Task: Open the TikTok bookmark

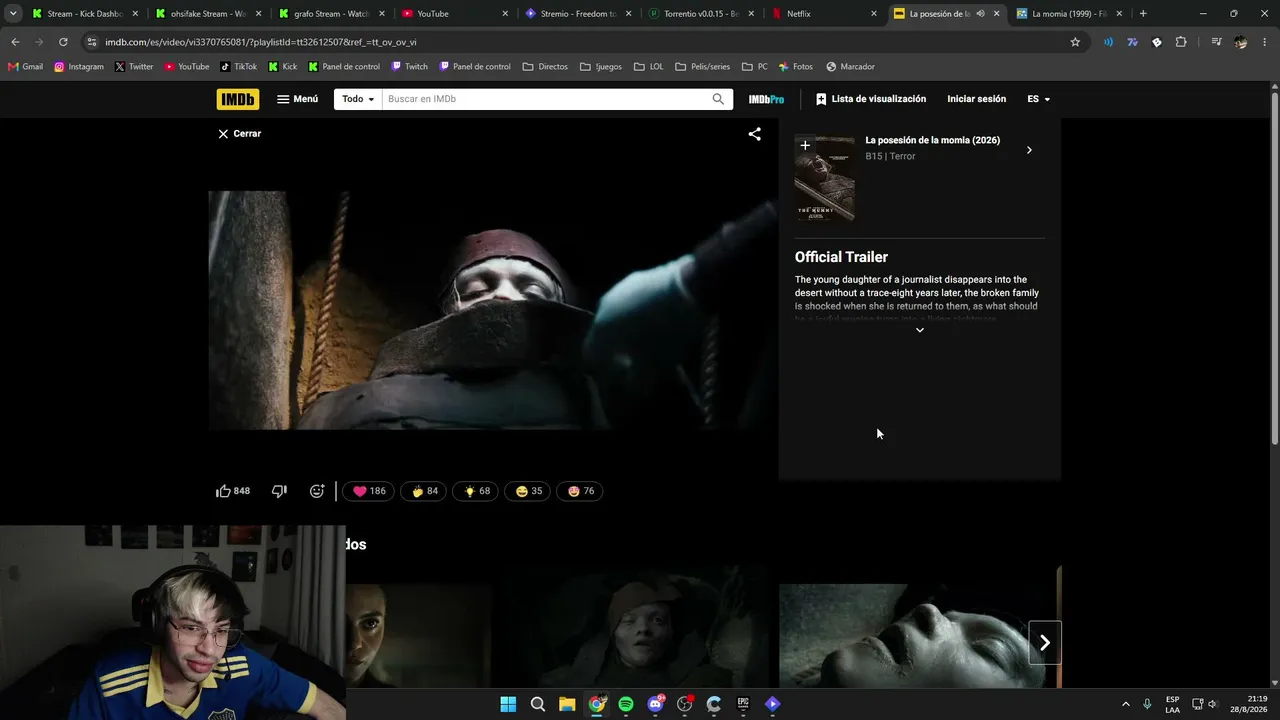Action: point(238,67)
